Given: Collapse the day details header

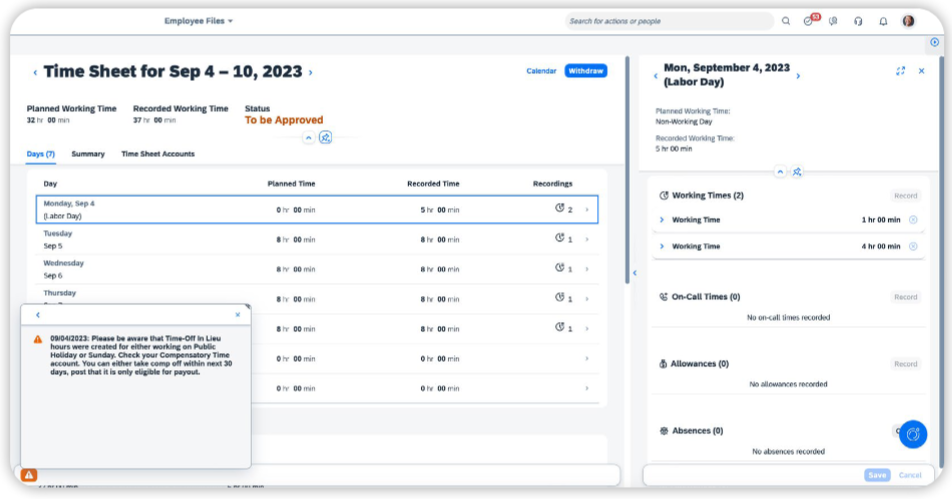Looking at the screenshot, I should click(x=780, y=172).
